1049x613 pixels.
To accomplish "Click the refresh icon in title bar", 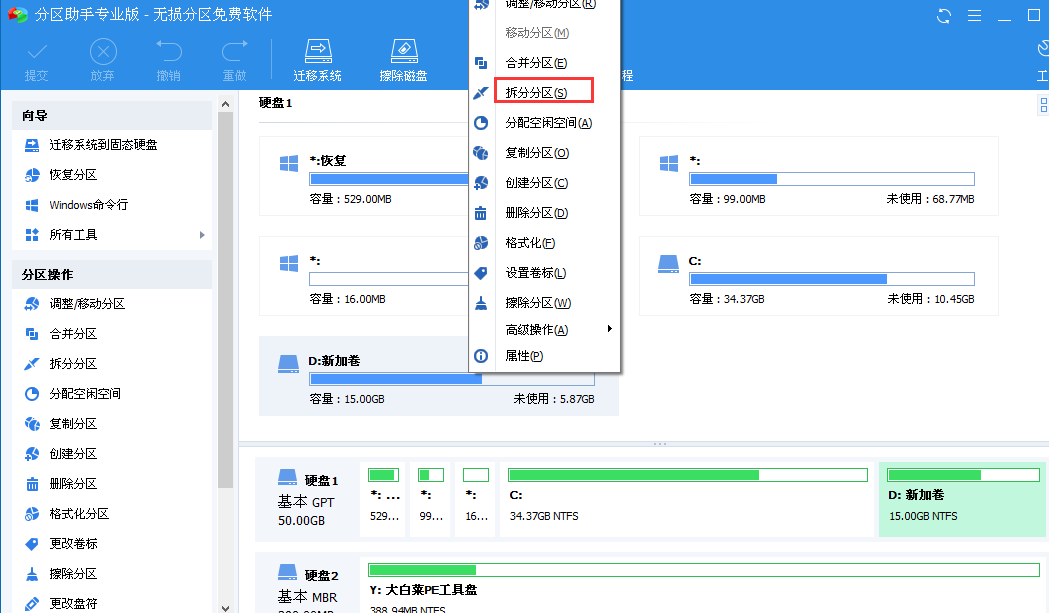I will (x=944, y=15).
